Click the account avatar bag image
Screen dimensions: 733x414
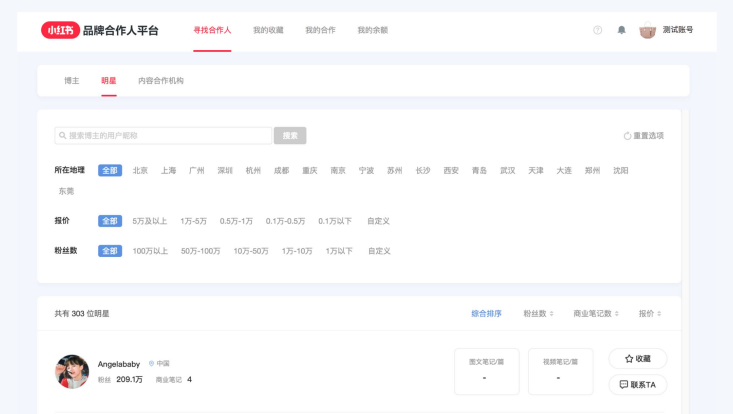(647, 30)
